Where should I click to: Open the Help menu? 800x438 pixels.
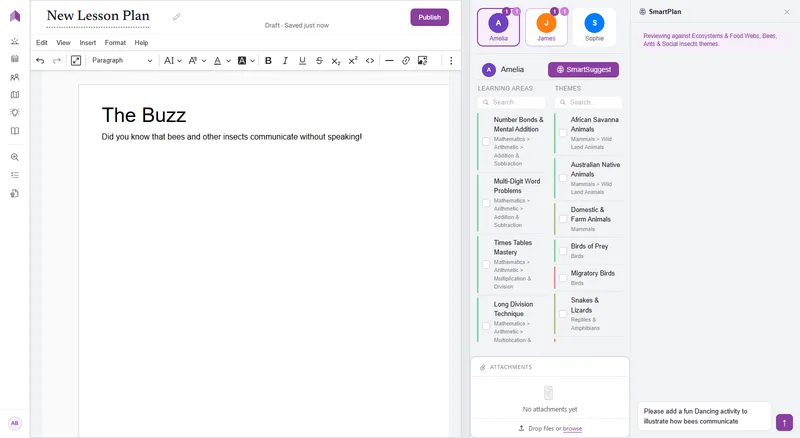[x=141, y=43]
